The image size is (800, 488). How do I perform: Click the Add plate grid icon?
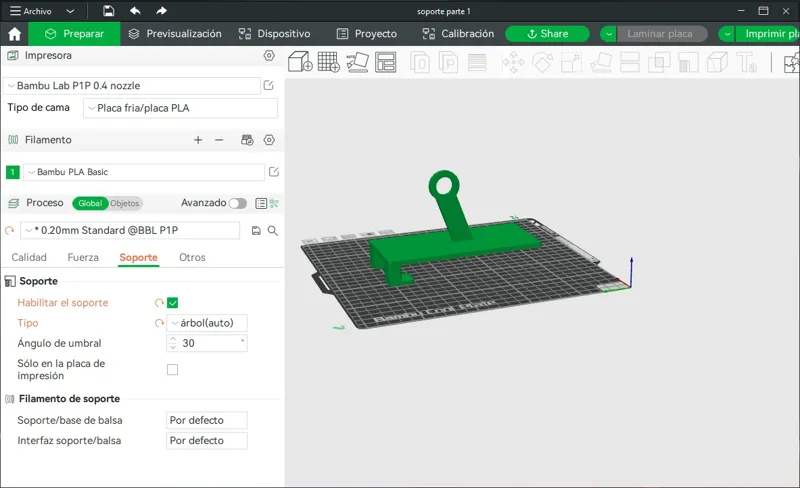click(329, 62)
